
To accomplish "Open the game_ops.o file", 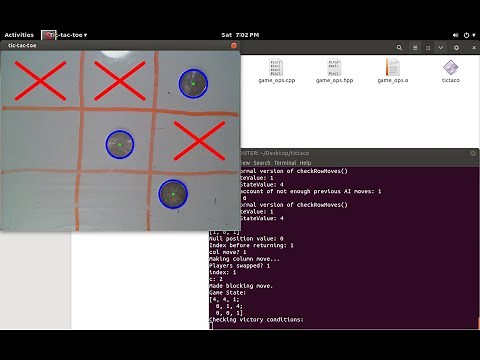I will (393, 71).
